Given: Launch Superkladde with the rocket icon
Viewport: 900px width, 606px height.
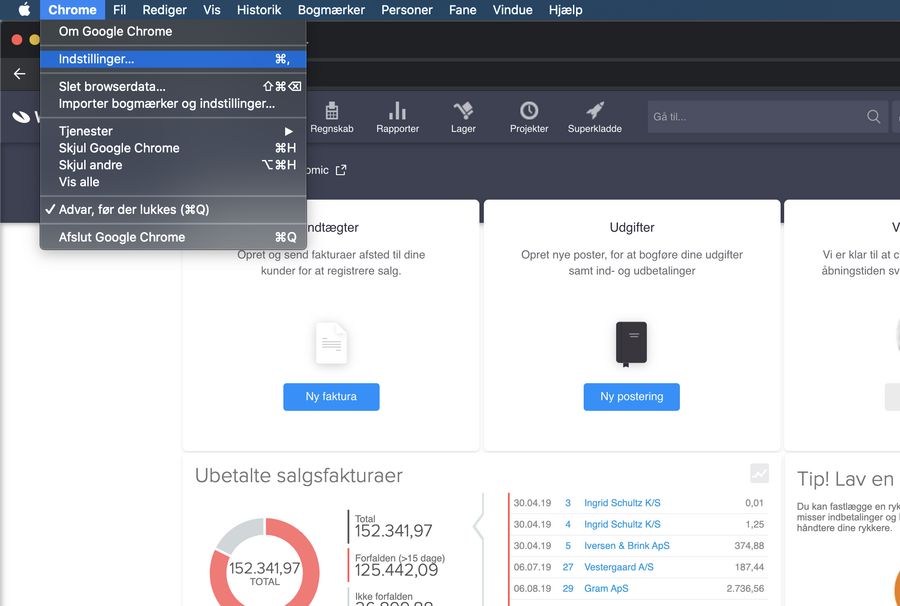Looking at the screenshot, I should pyautogui.click(x=594, y=110).
